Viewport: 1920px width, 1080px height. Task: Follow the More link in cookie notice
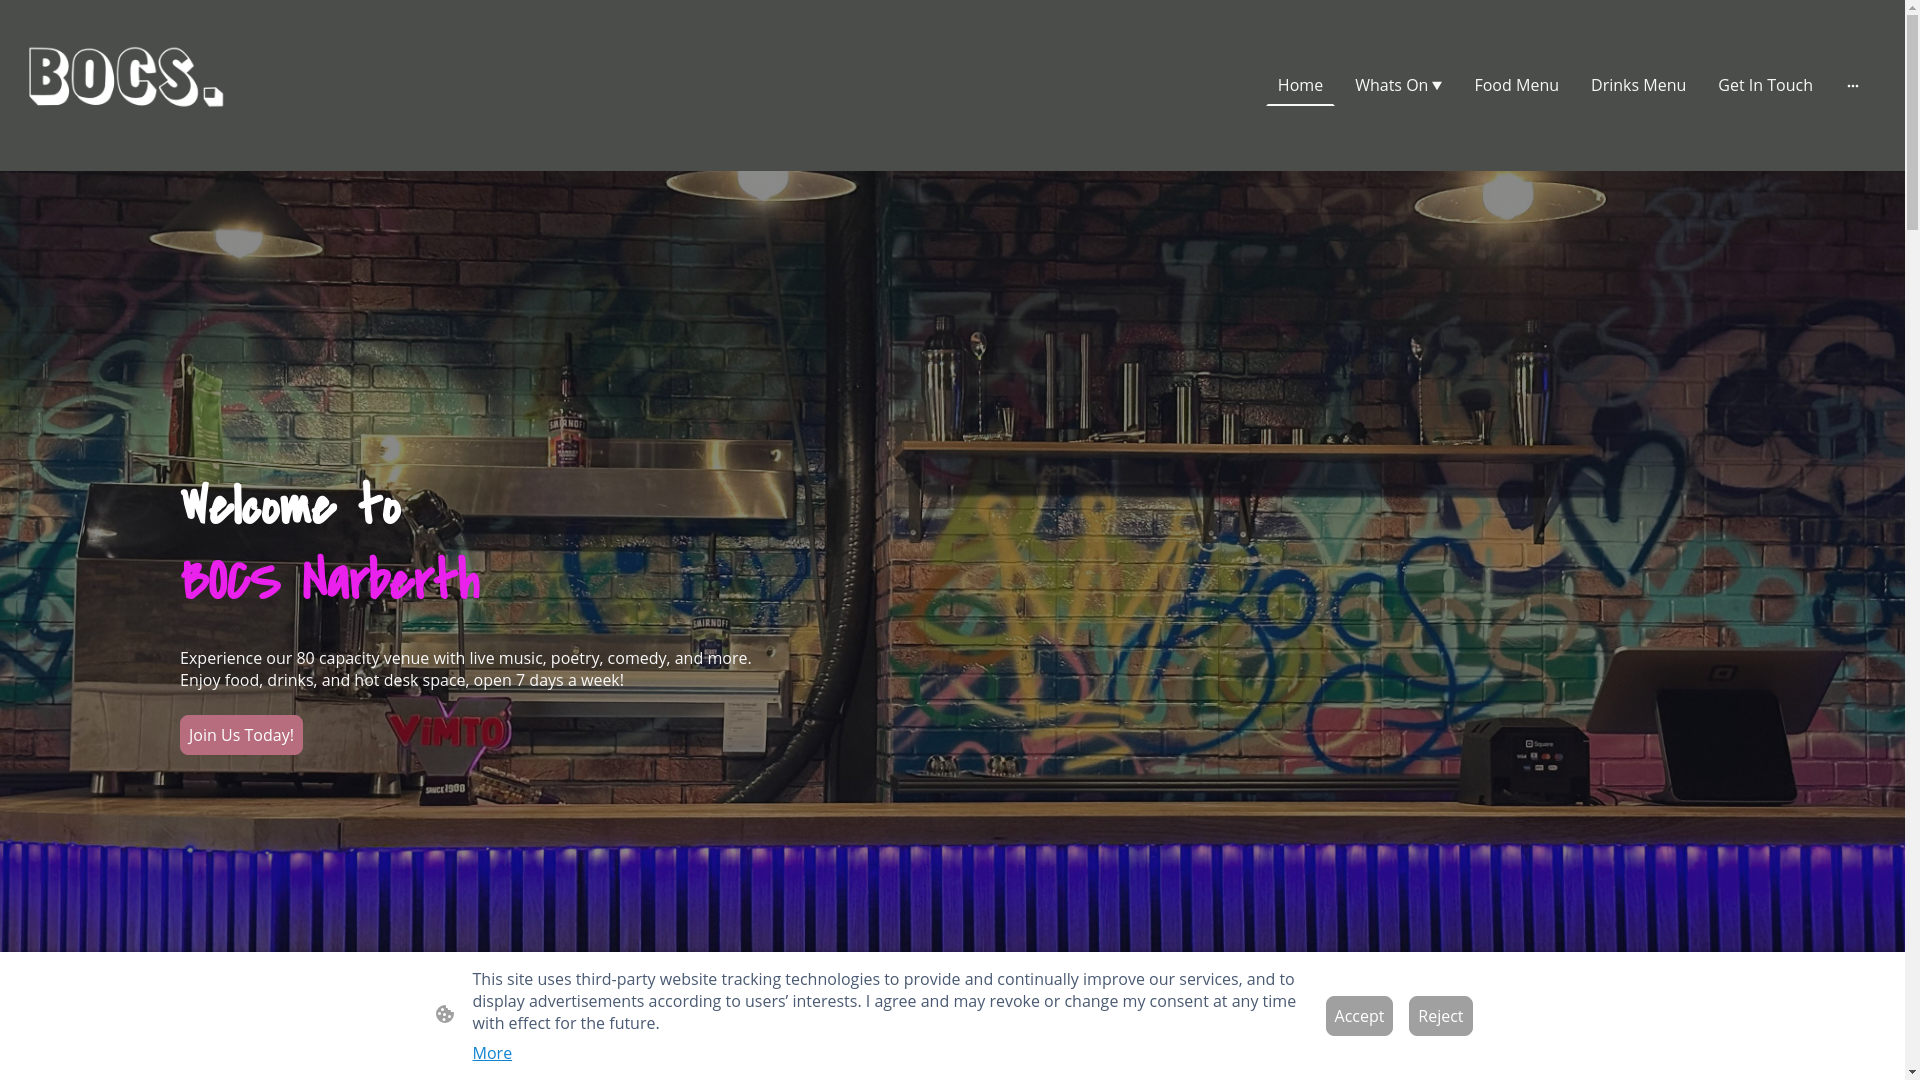click(x=491, y=1053)
